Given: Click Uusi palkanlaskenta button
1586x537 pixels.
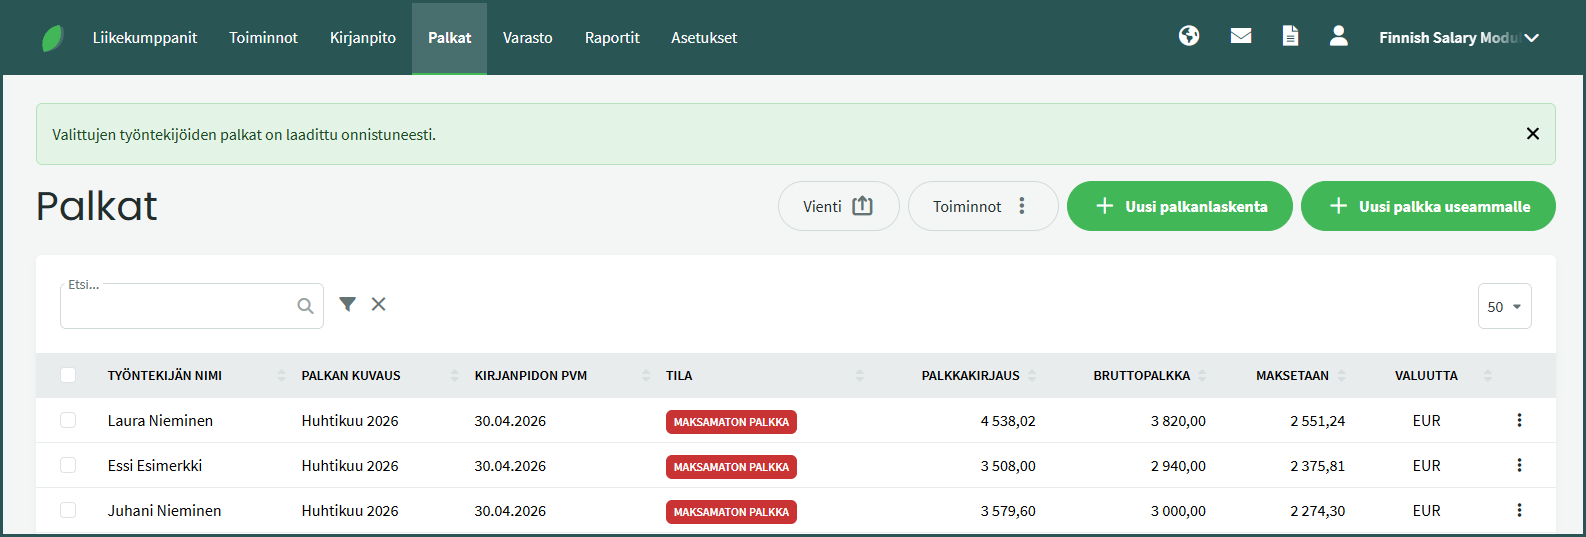Looking at the screenshot, I should tap(1179, 207).
